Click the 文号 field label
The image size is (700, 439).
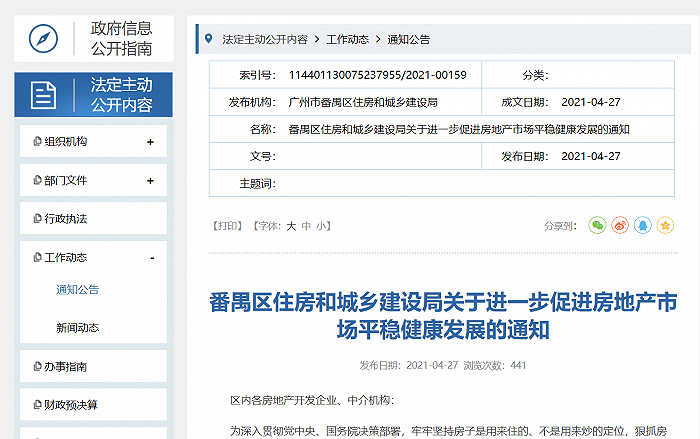pos(263,156)
